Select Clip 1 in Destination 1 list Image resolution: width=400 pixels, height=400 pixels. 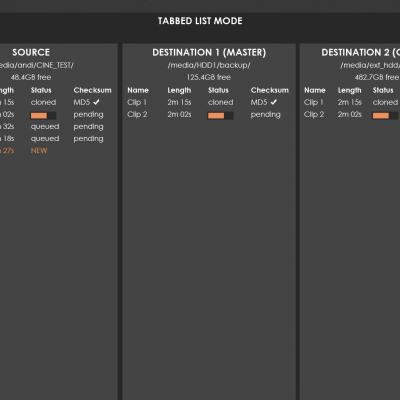pos(137,102)
